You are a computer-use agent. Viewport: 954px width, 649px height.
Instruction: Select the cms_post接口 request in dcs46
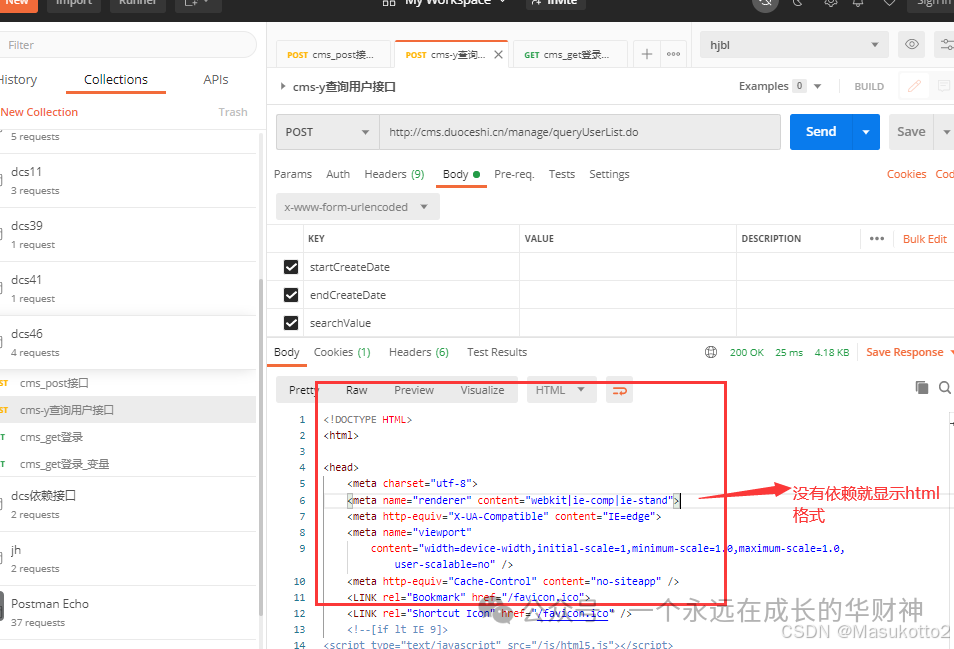tap(128, 383)
